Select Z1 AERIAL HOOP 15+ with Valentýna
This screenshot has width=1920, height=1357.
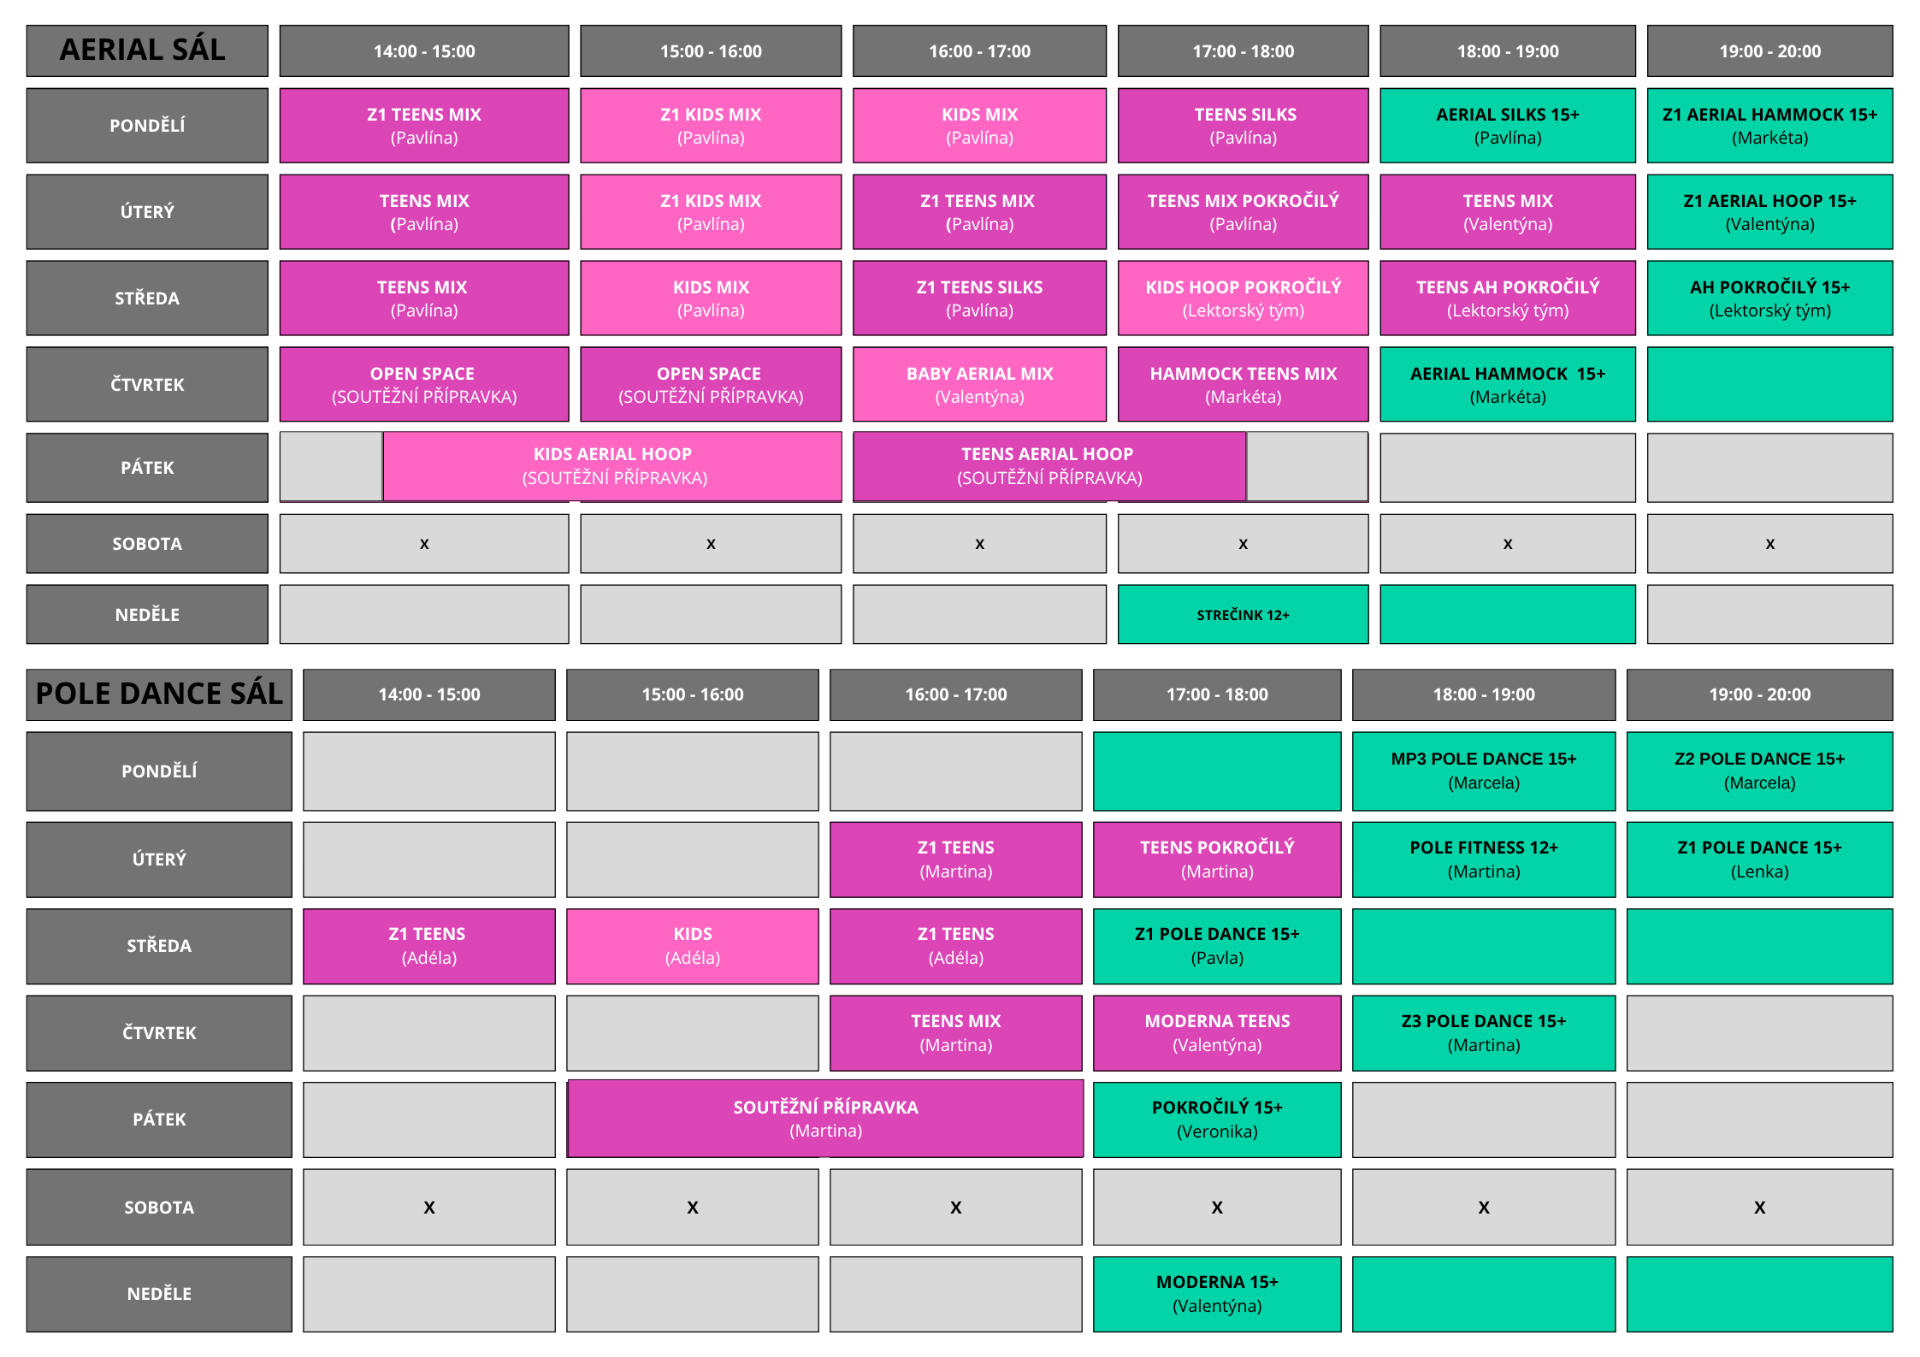tap(1769, 211)
